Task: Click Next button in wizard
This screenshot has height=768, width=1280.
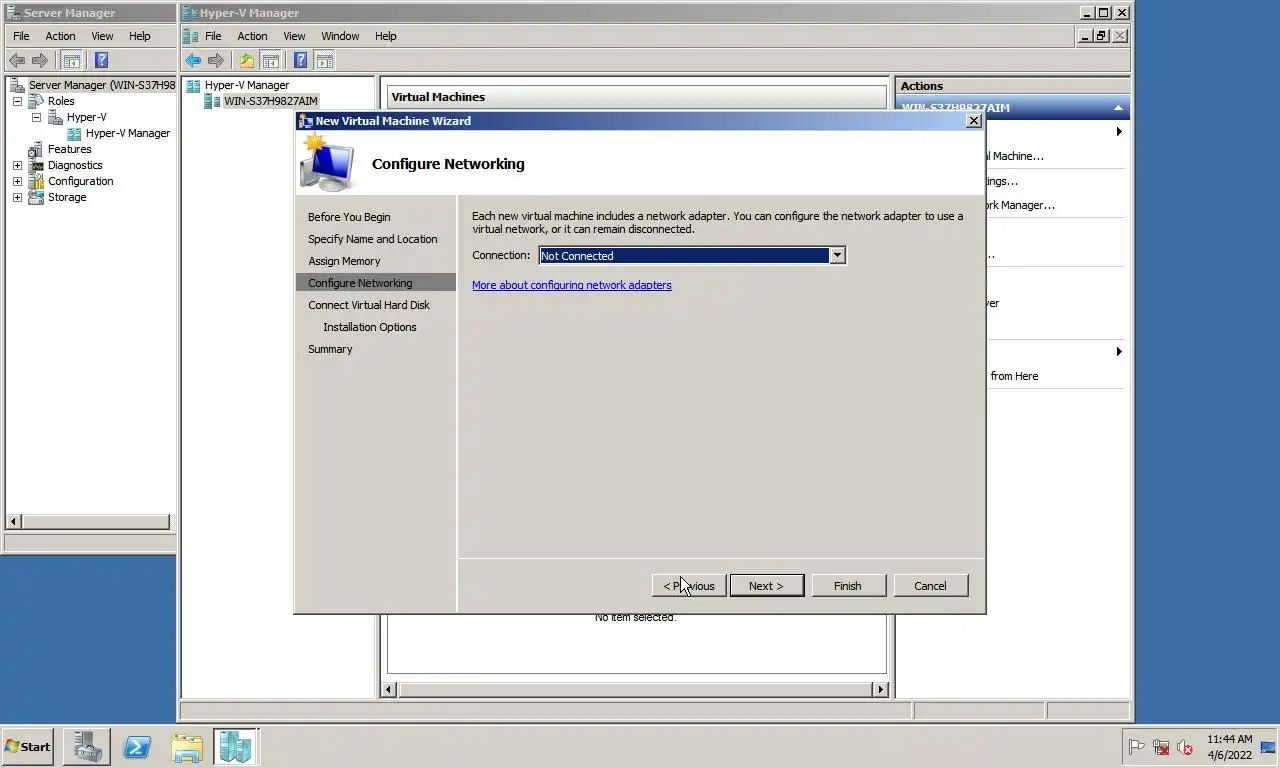Action: click(x=767, y=586)
